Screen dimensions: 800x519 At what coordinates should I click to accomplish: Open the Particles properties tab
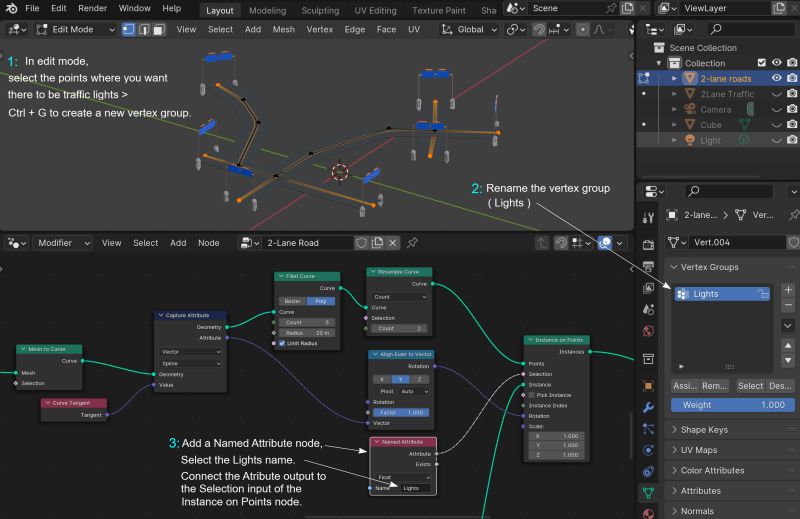[648, 429]
